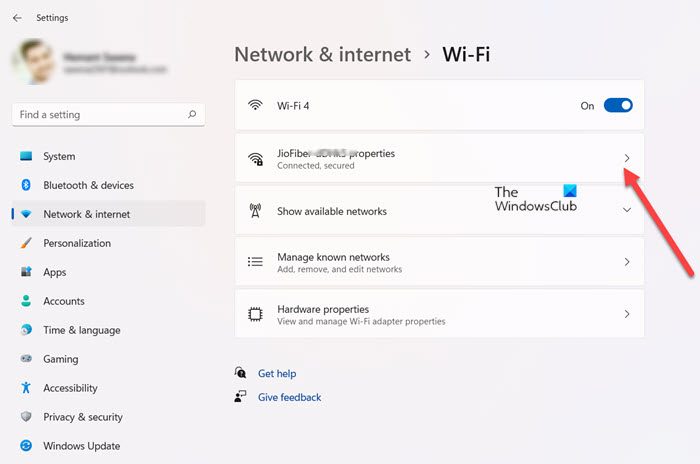Click the Accessibility person icon
This screenshot has width=700, height=464.
[x=25, y=388]
